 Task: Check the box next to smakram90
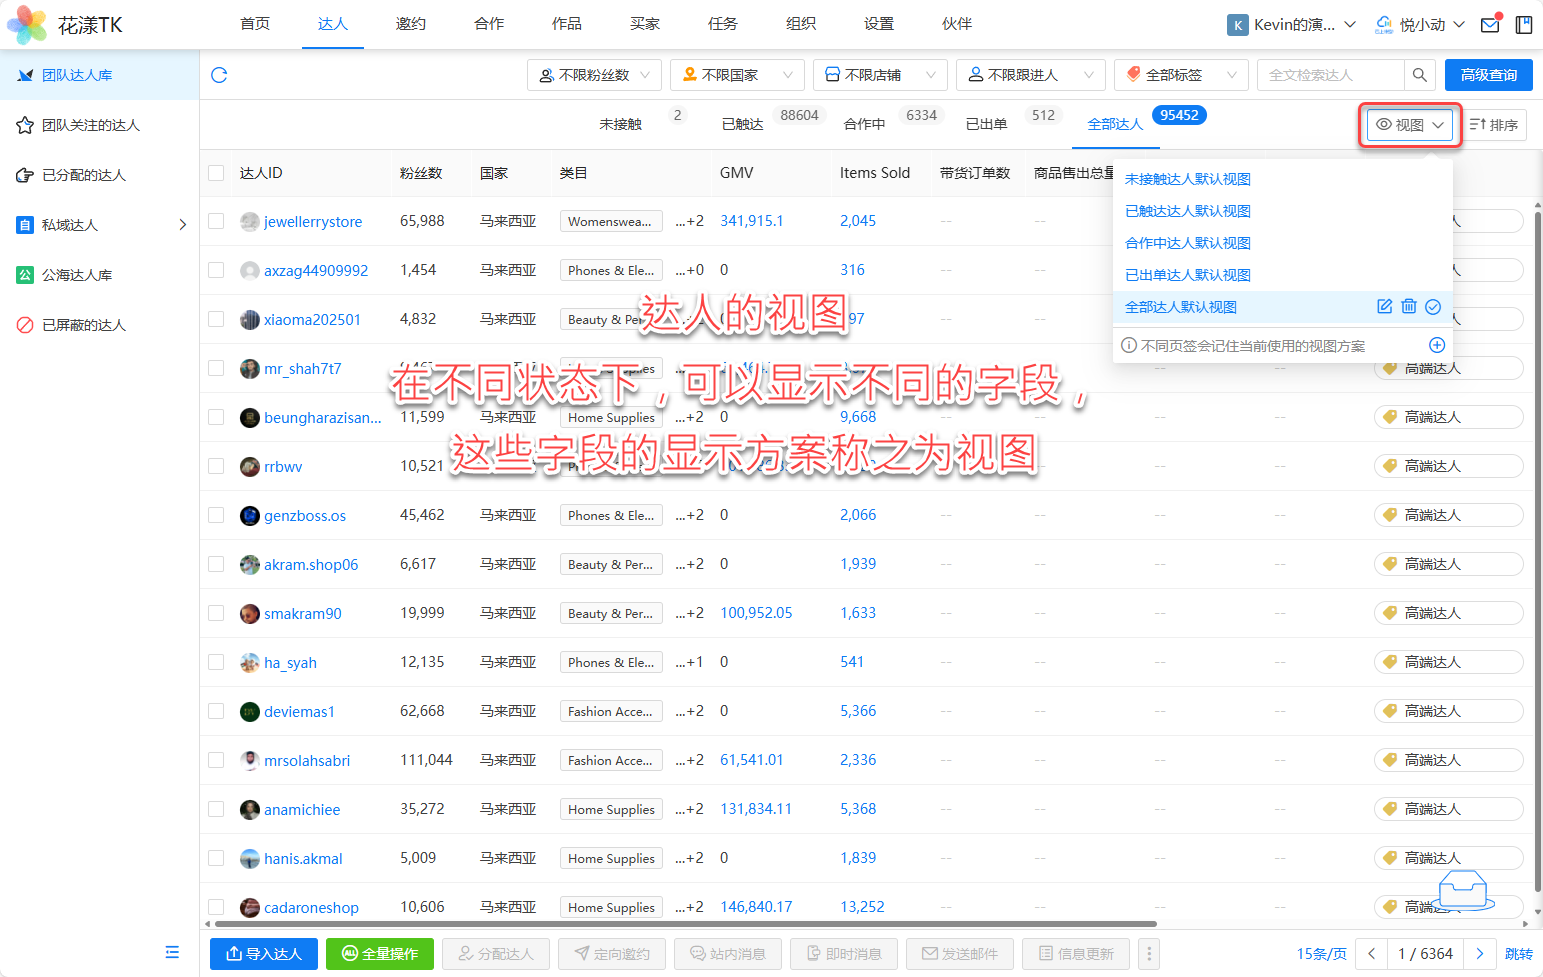click(x=216, y=613)
